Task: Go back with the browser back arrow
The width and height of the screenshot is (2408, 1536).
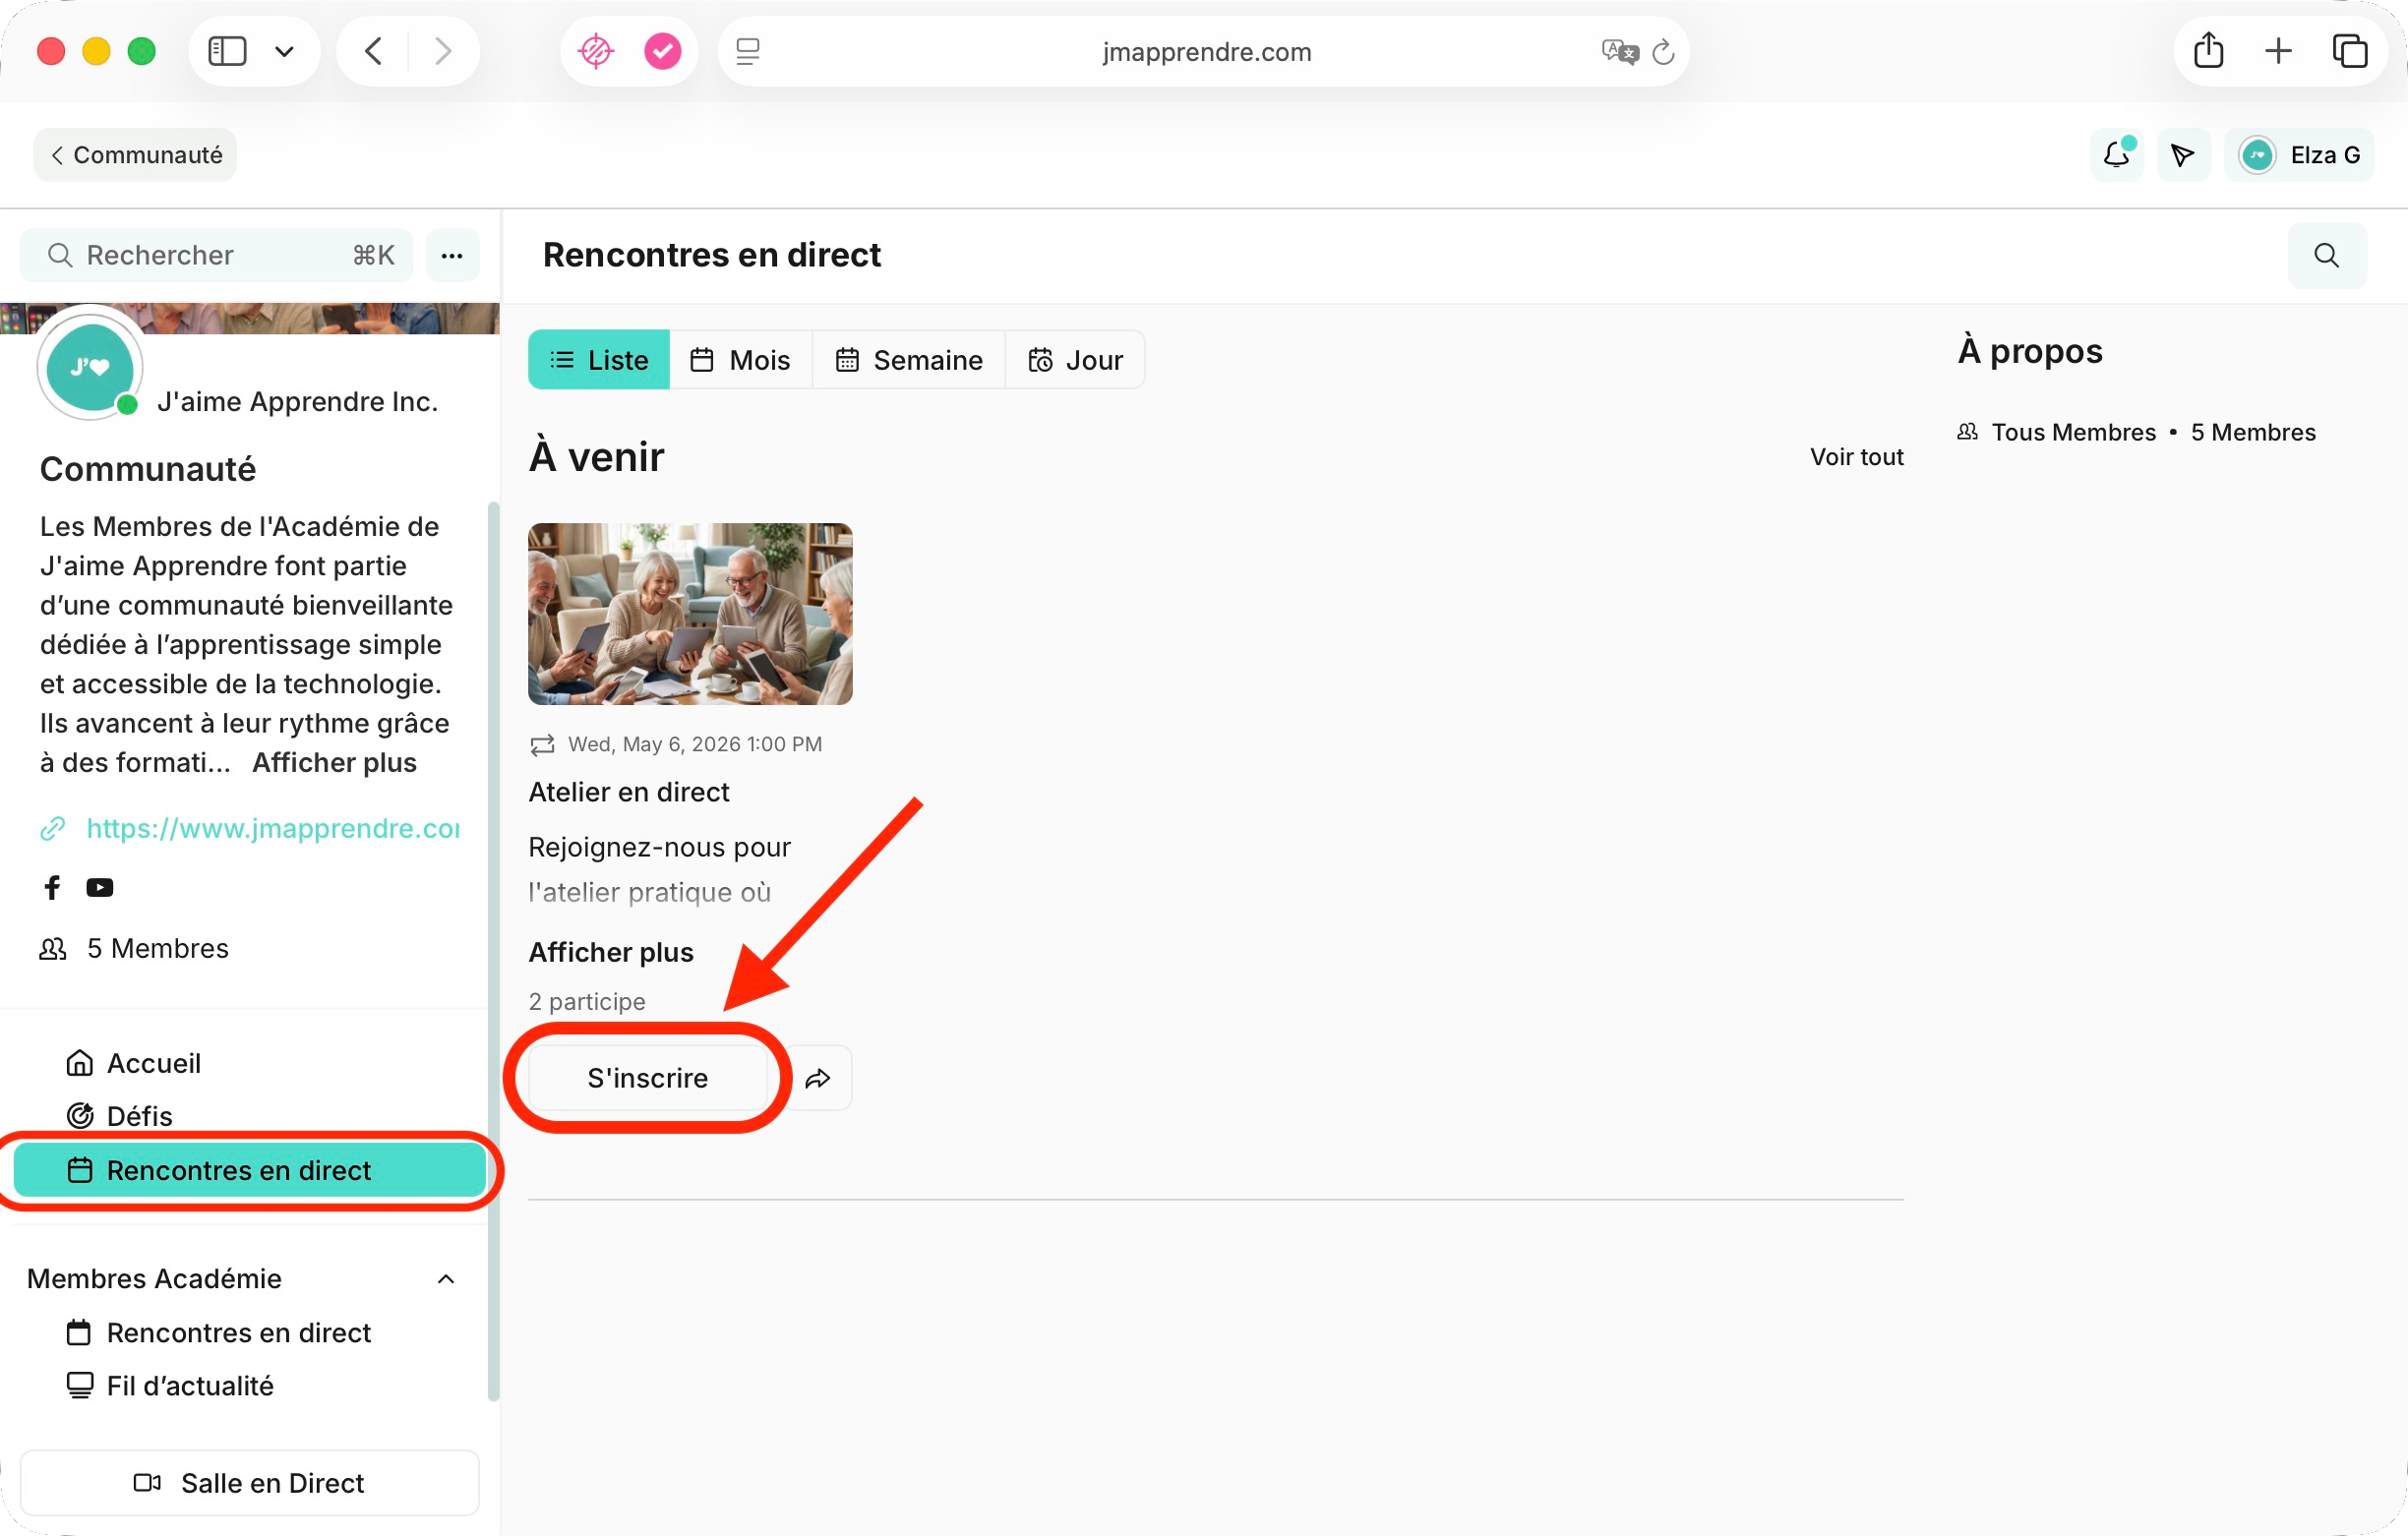Action: tap(373, 51)
